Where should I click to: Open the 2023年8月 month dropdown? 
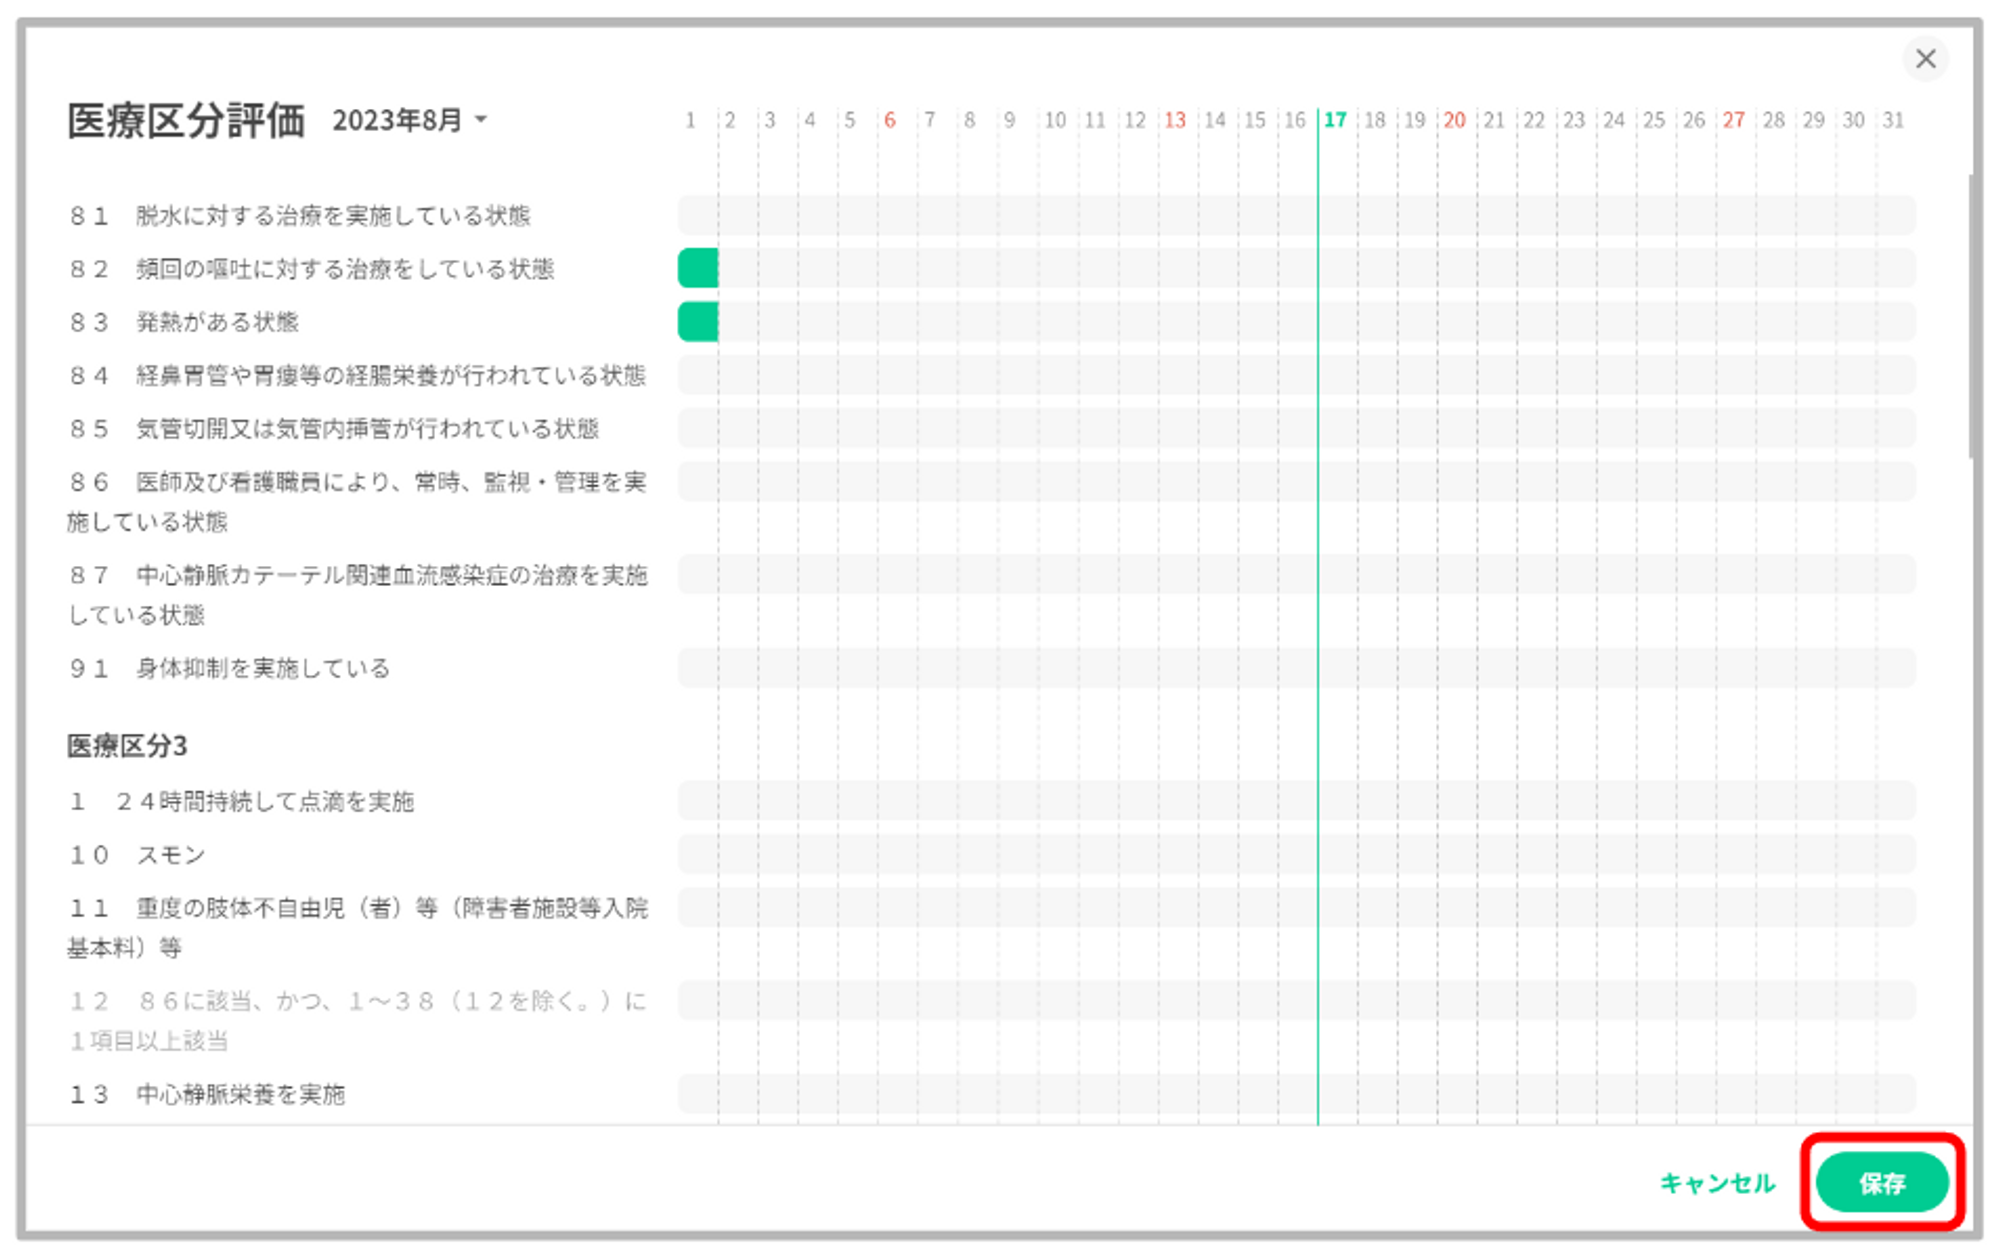[x=410, y=120]
